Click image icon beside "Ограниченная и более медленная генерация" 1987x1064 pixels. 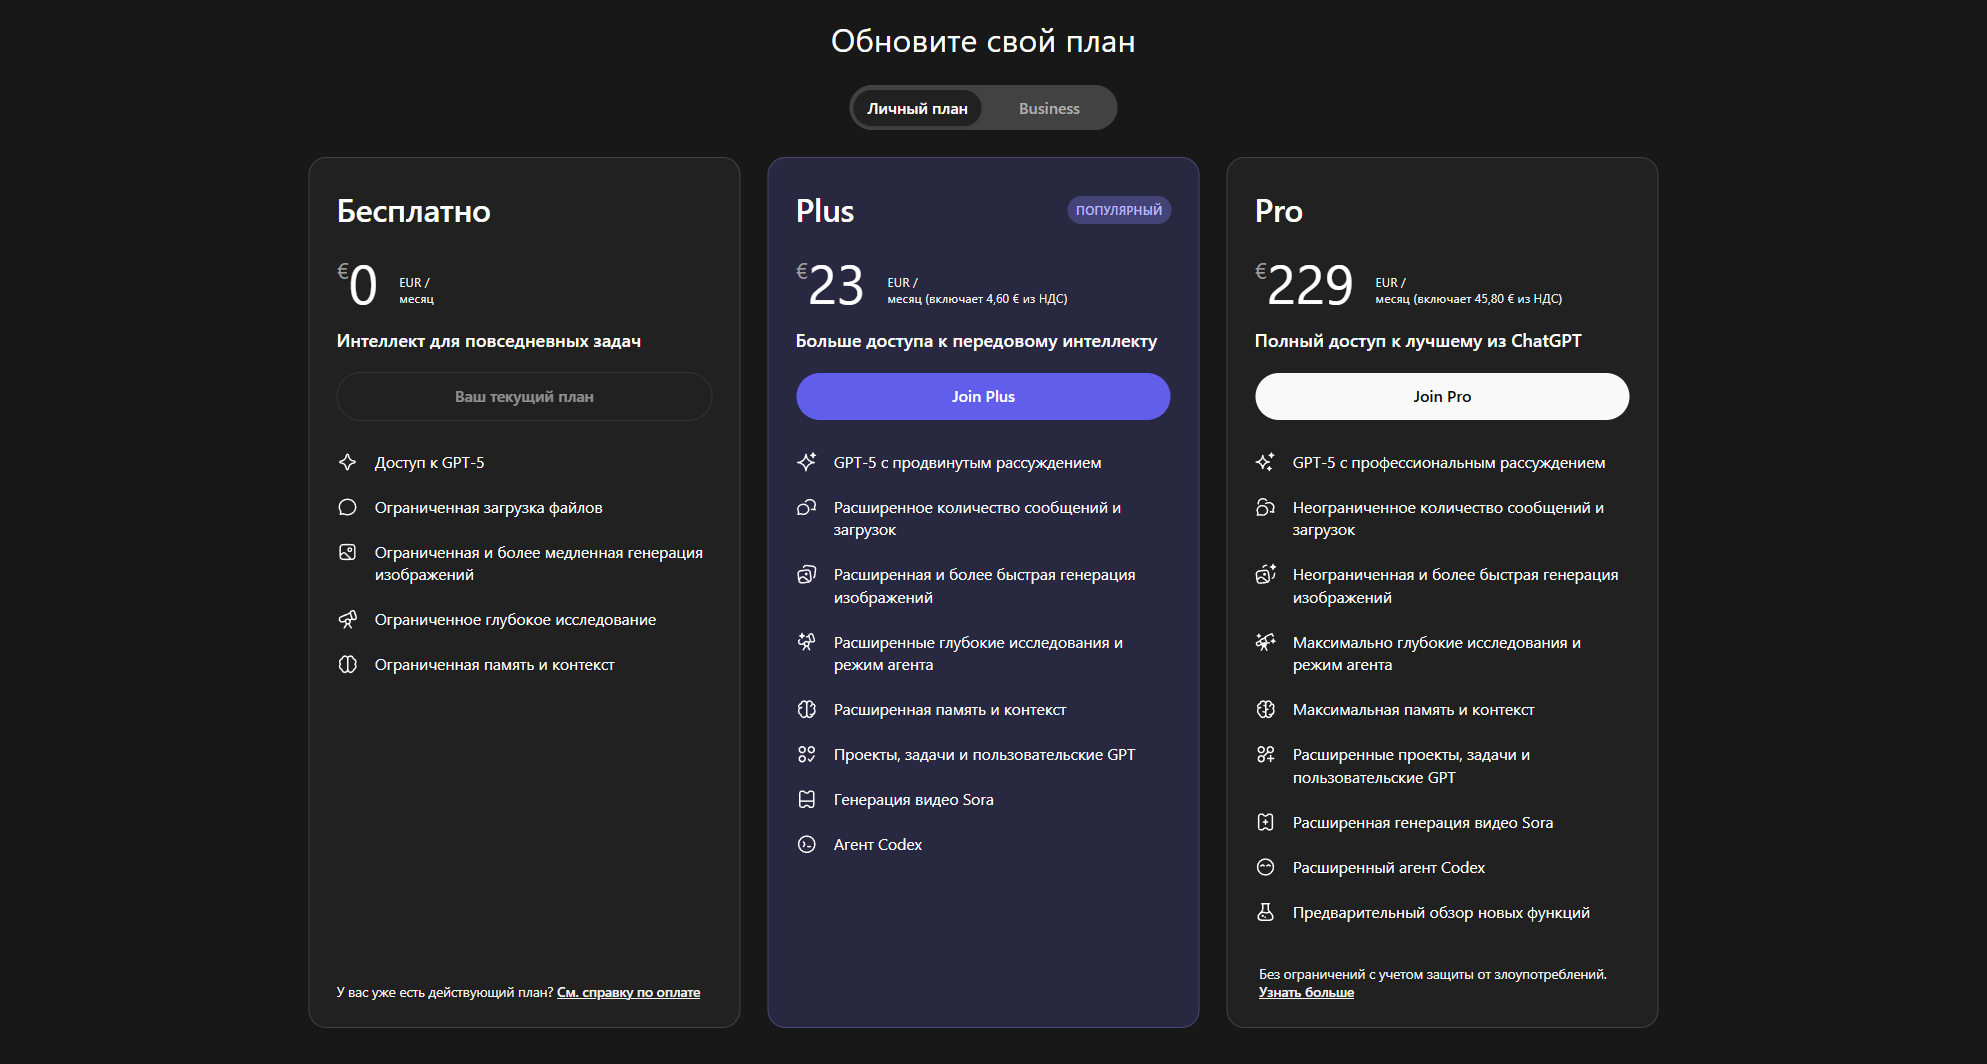(347, 552)
